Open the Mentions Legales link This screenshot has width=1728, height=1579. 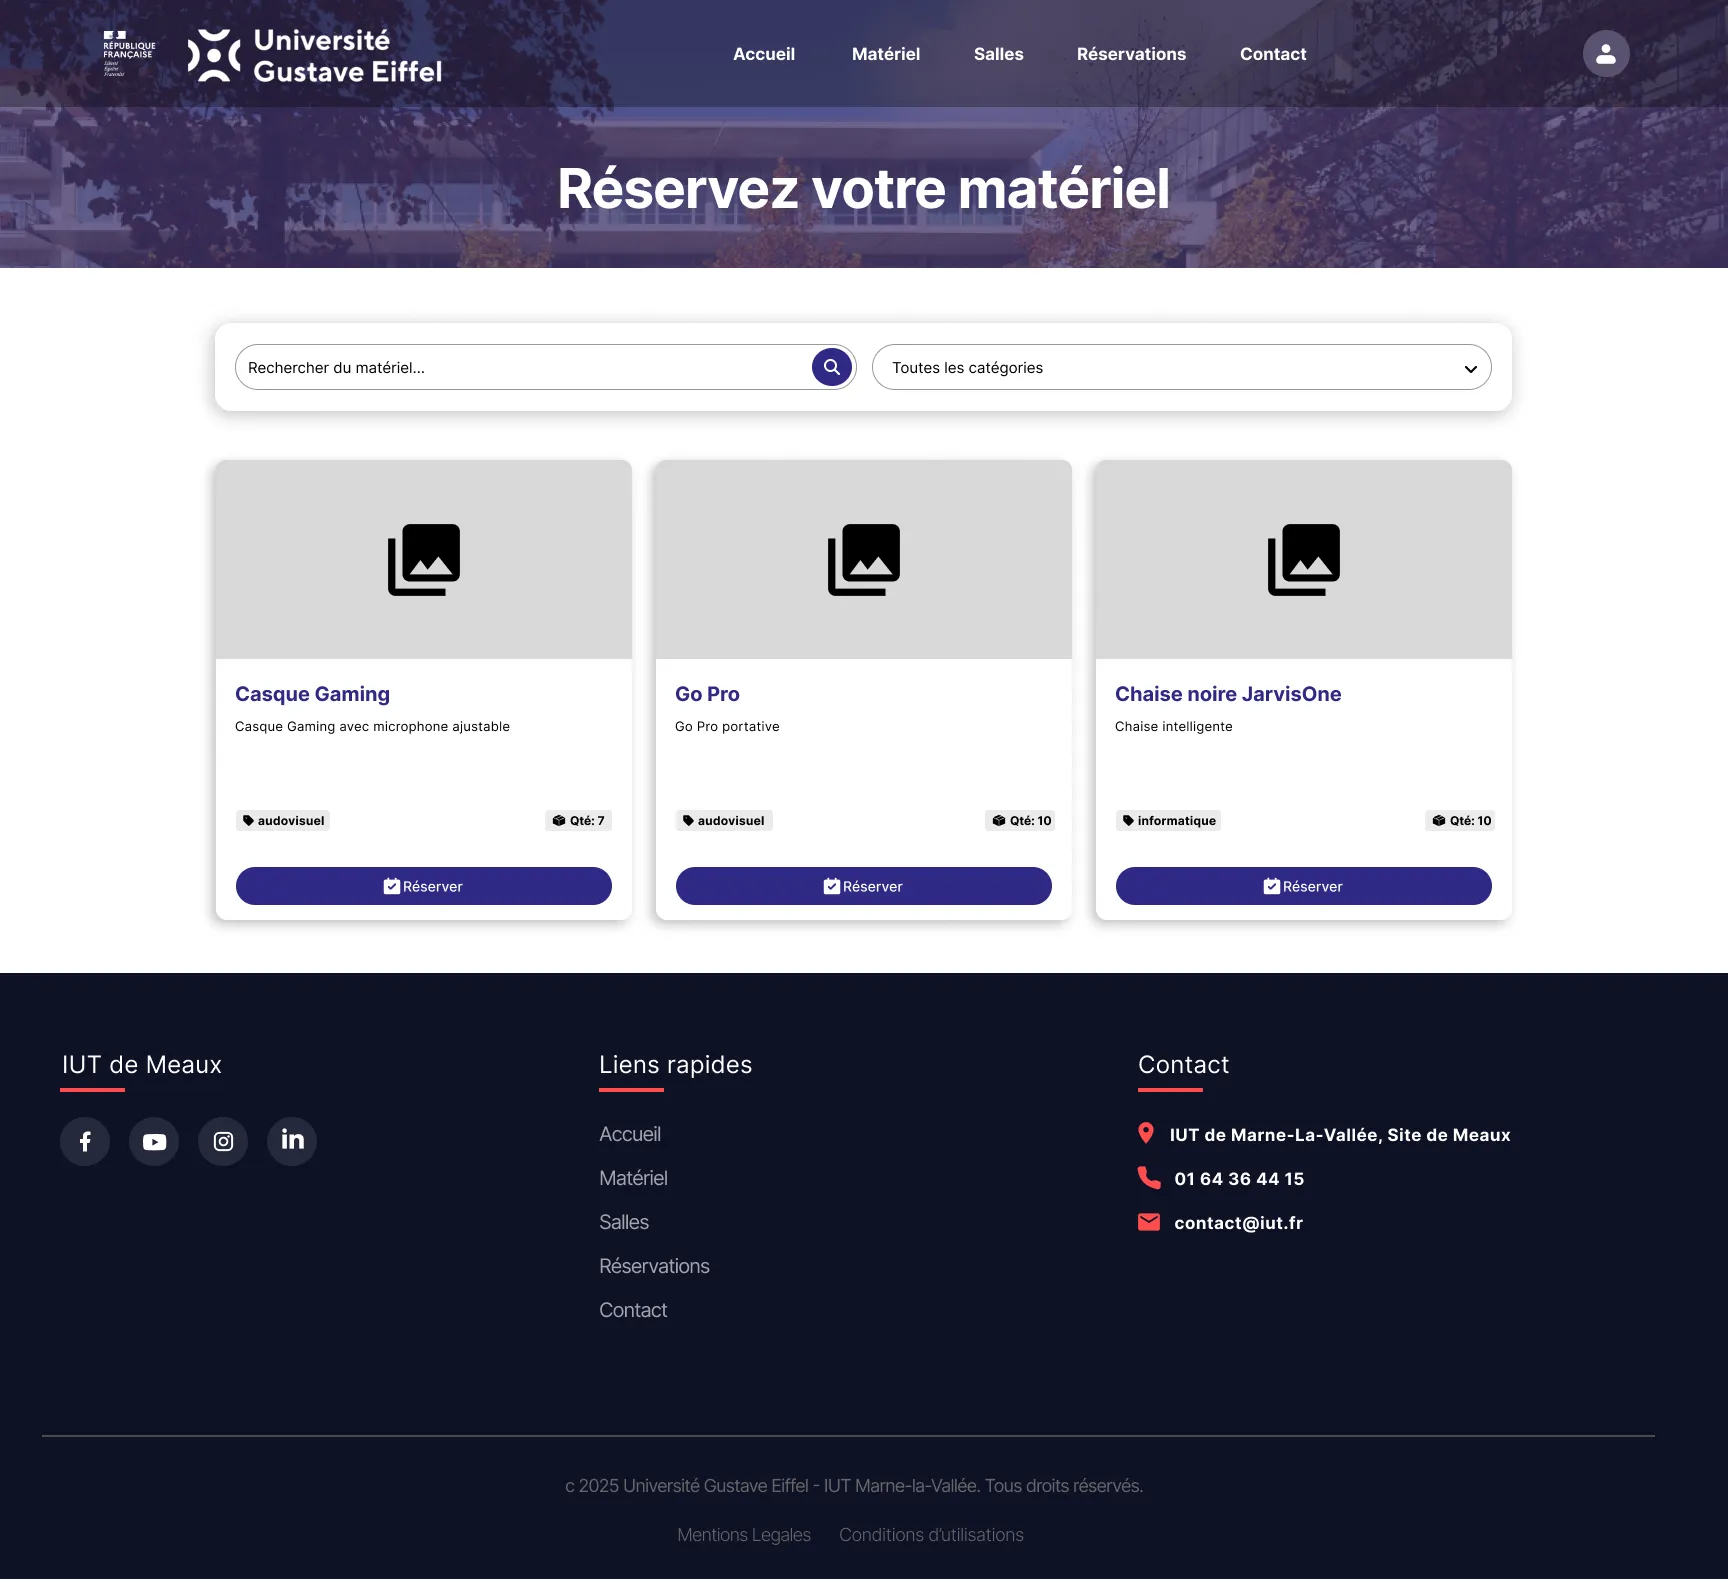tap(744, 1535)
